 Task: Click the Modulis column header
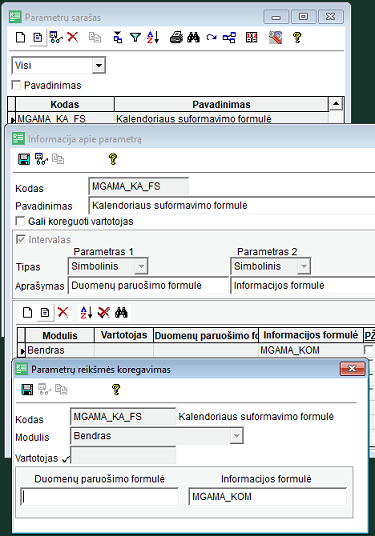coord(60,335)
